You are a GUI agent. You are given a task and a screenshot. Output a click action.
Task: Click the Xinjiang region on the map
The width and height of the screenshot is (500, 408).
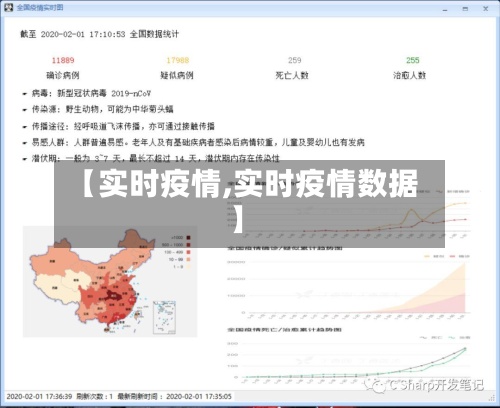coord(53,262)
